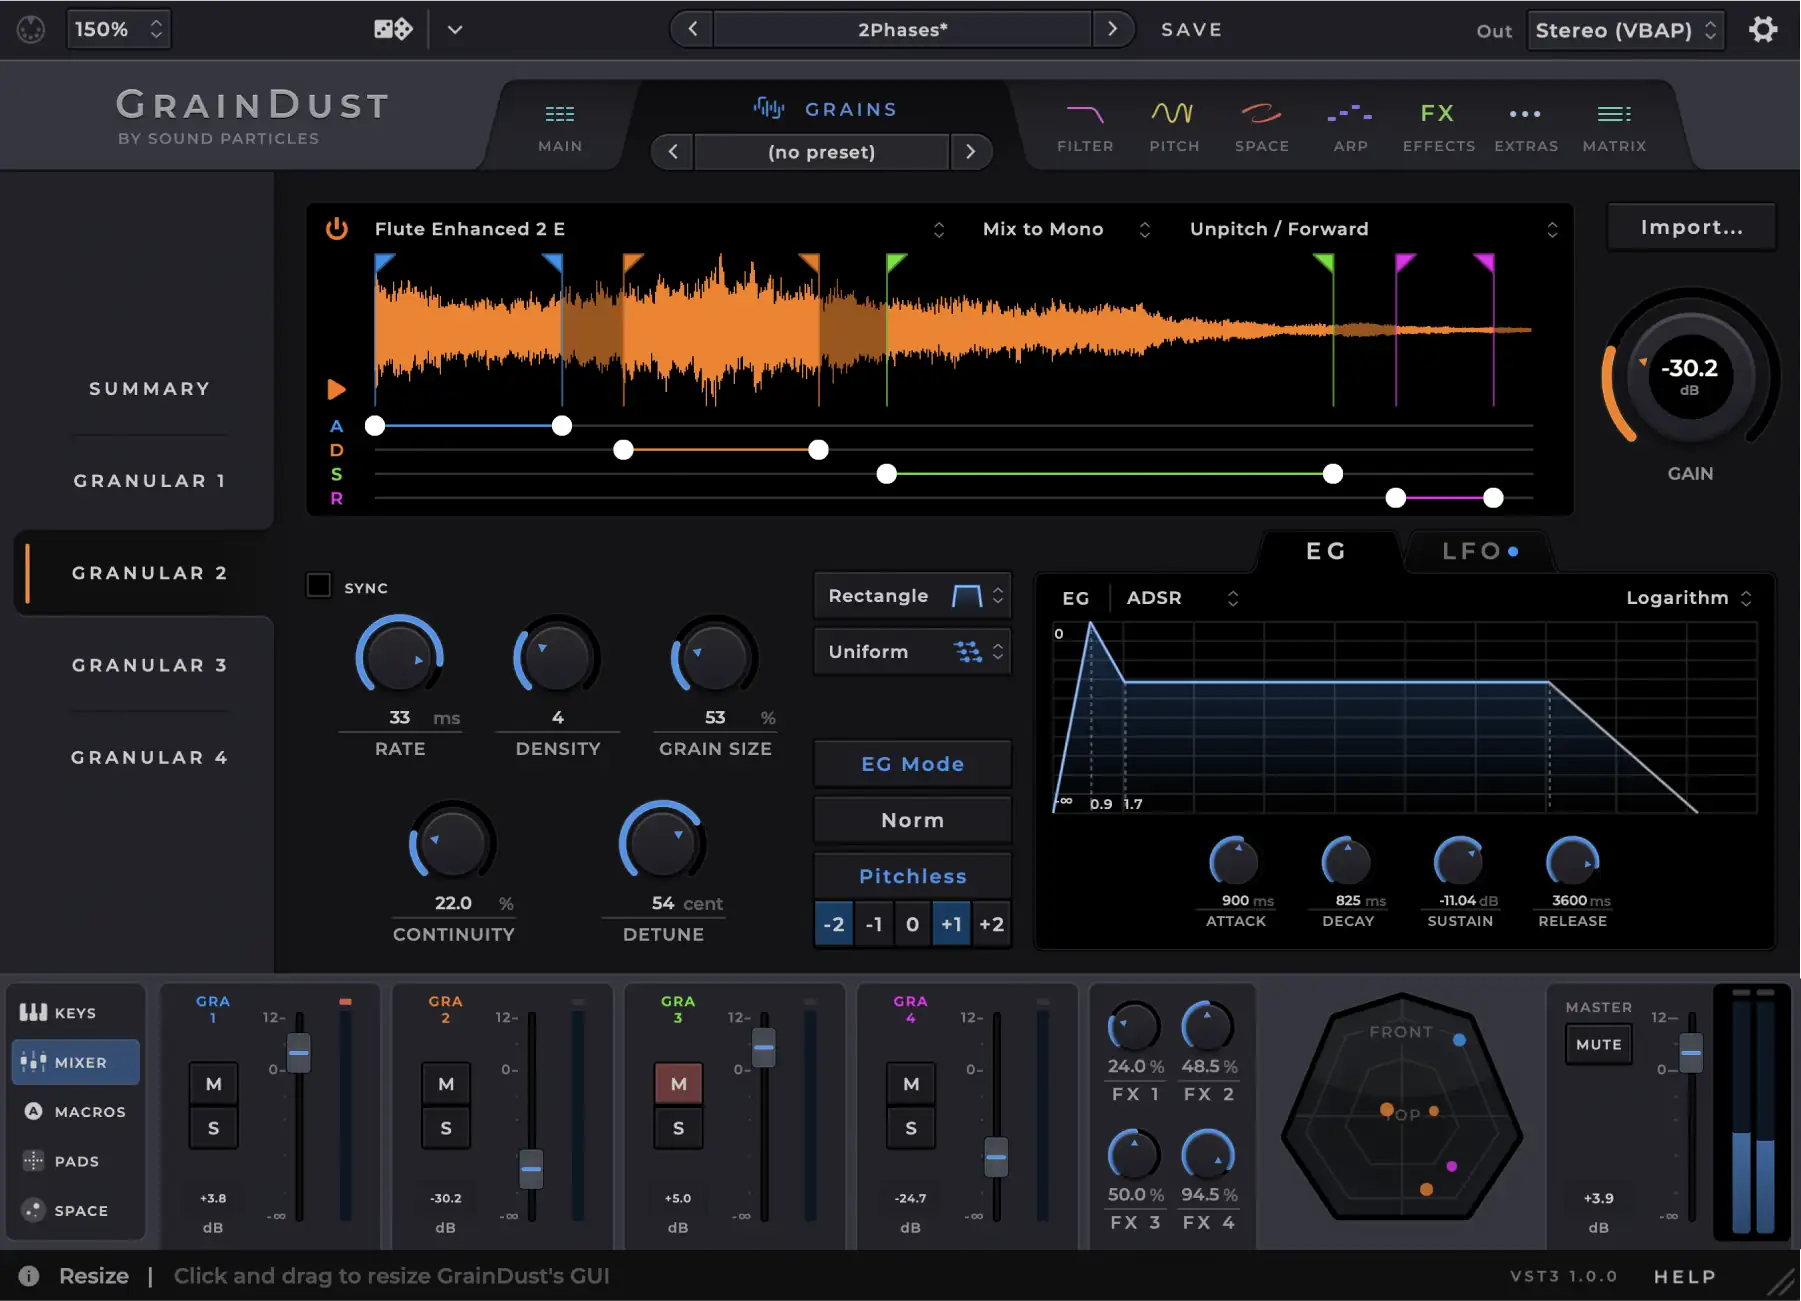Select the Granular 3 section

(x=149, y=664)
